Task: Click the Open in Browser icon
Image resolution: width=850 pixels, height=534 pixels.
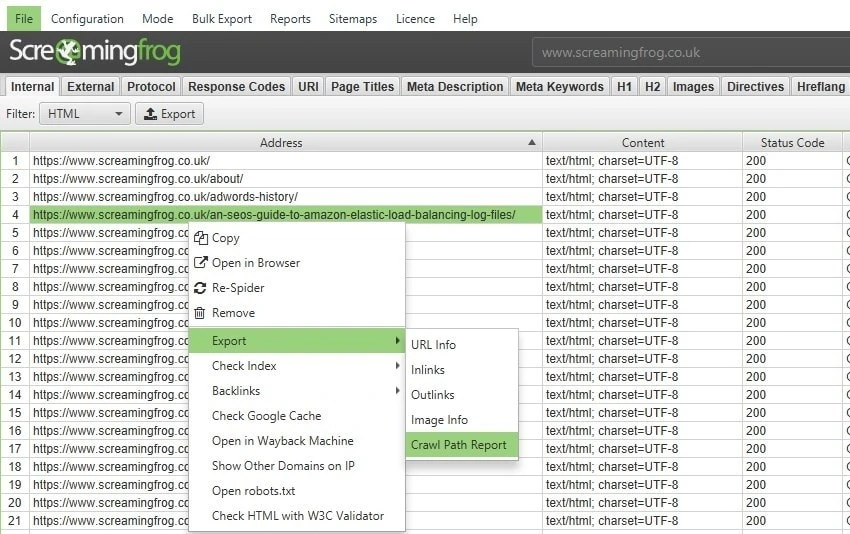Action: (x=200, y=263)
